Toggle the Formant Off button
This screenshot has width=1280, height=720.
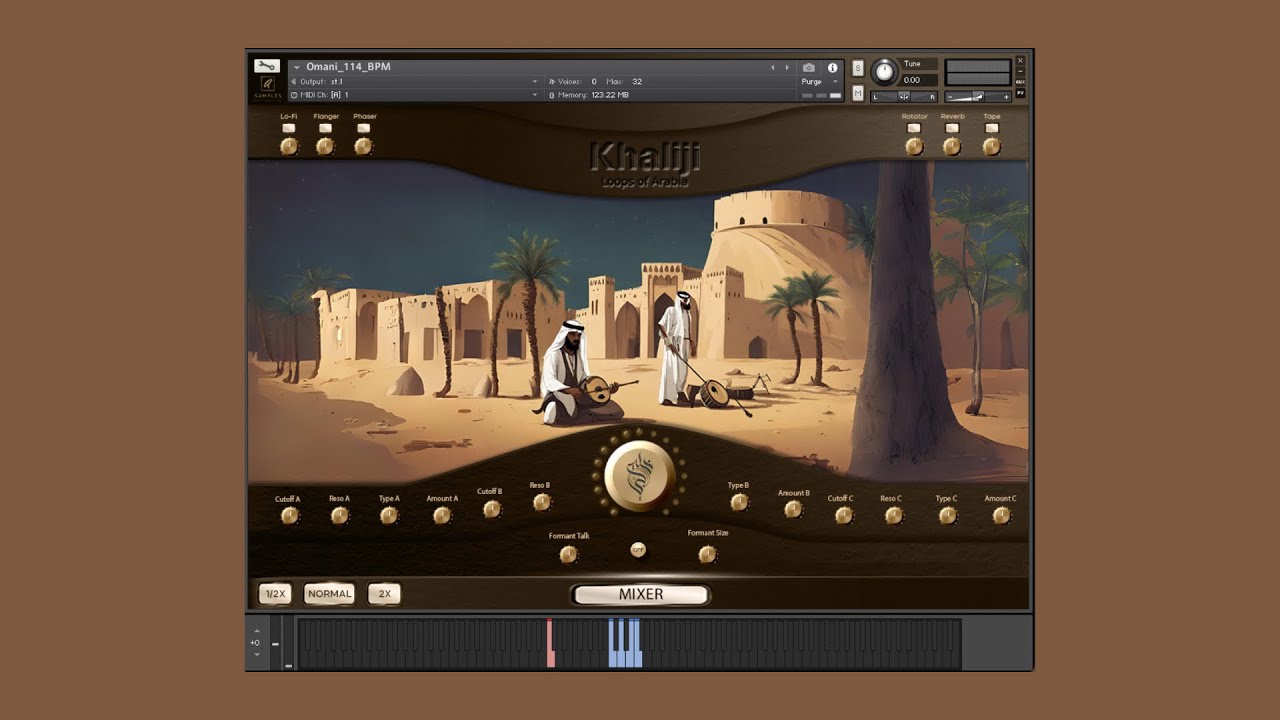click(x=638, y=550)
